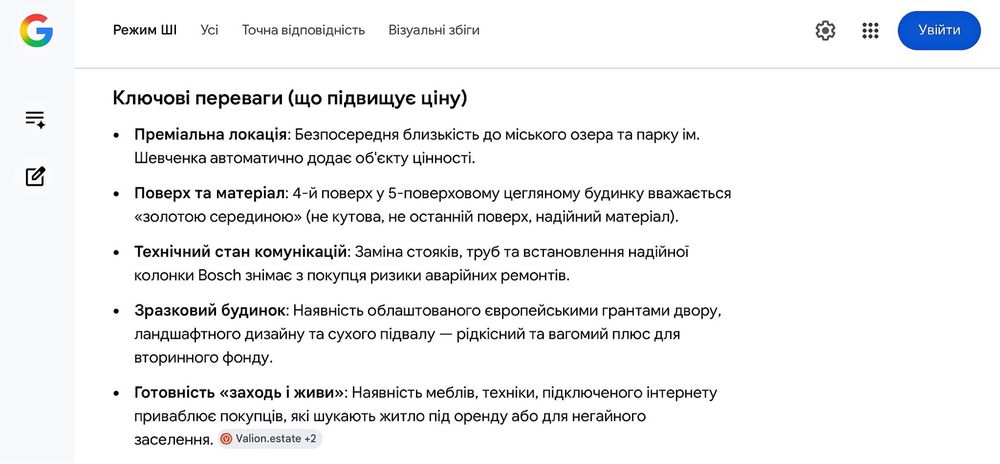The image size is (1000, 464).
Task: Click the Готовність «заходь і живи» text
Action: click(240, 392)
